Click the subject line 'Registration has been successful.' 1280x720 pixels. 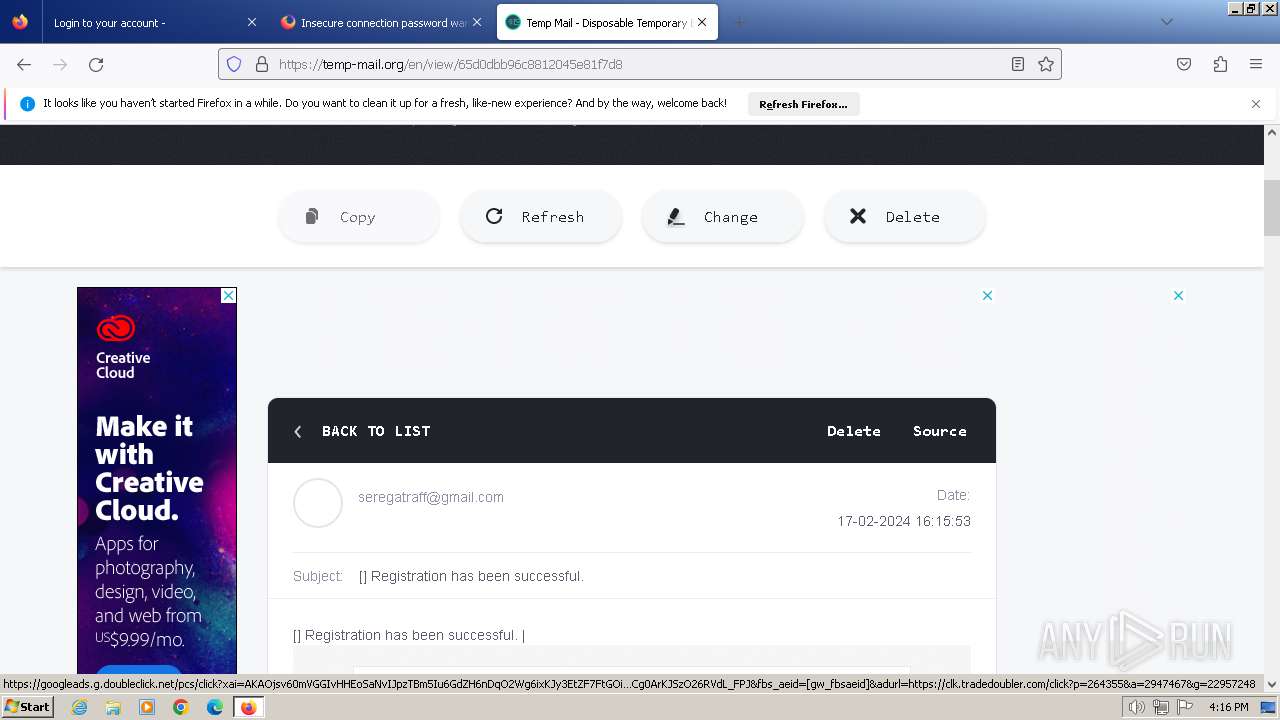pos(471,576)
